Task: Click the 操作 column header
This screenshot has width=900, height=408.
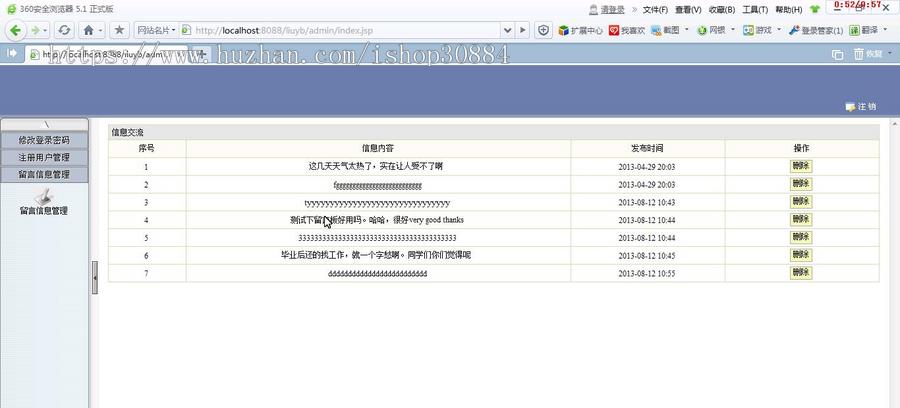Action: (801, 149)
